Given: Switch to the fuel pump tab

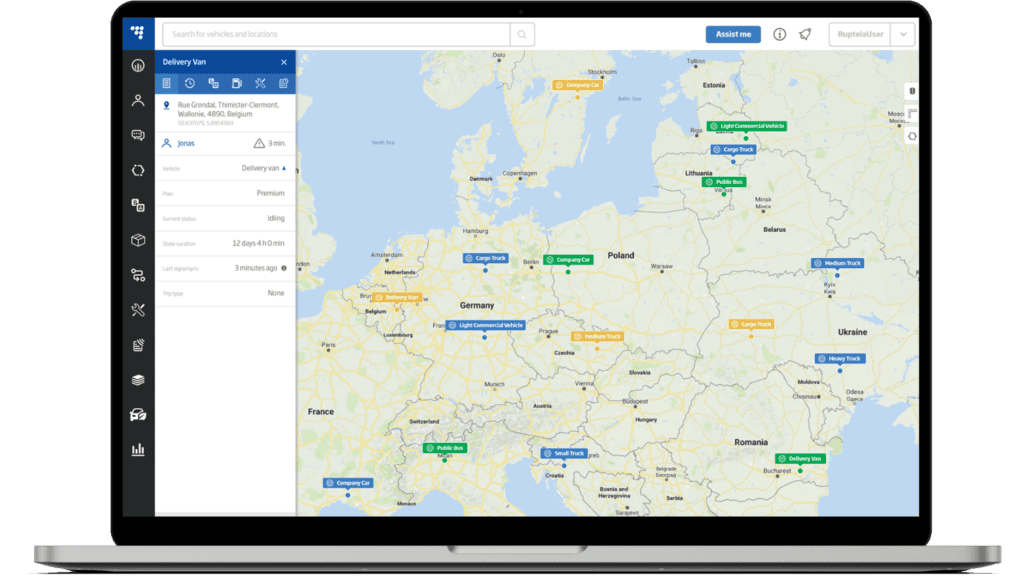Looking at the screenshot, I should pyautogui.click(x=236, y=83).
